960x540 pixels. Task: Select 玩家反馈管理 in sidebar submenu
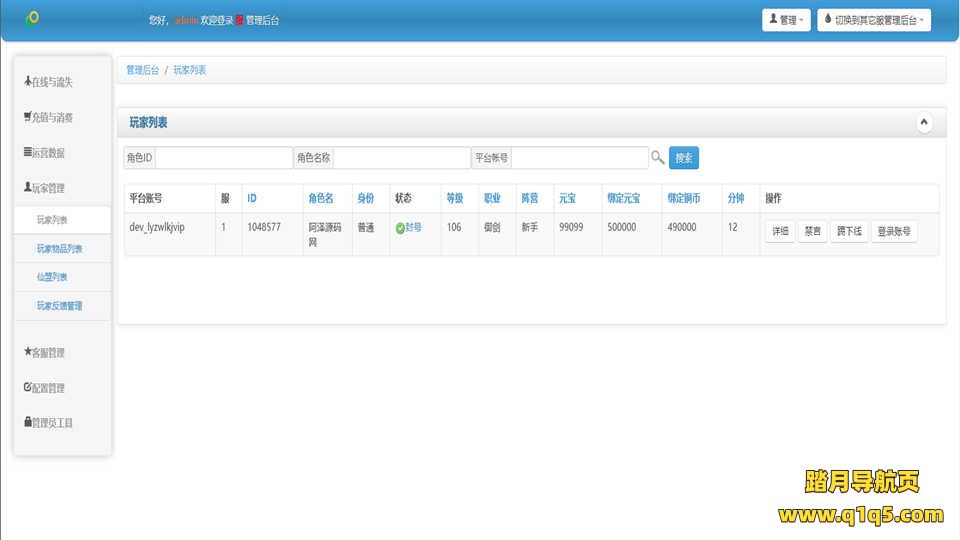60,306
